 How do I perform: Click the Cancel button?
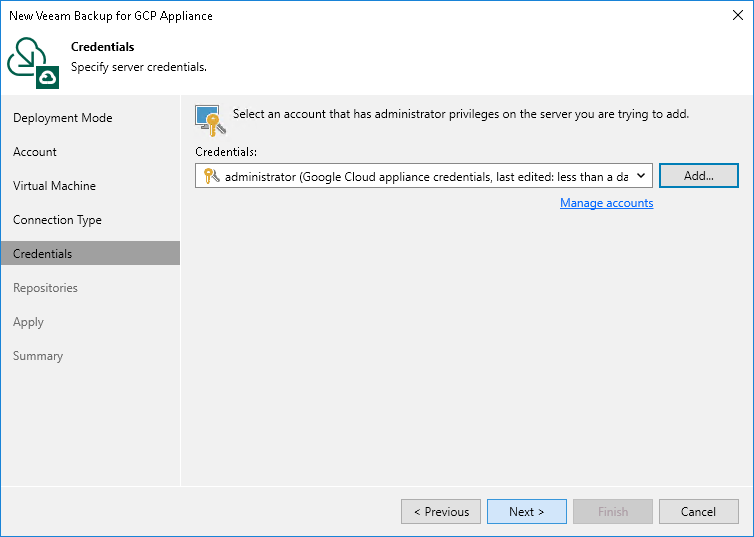click(699, 512)
